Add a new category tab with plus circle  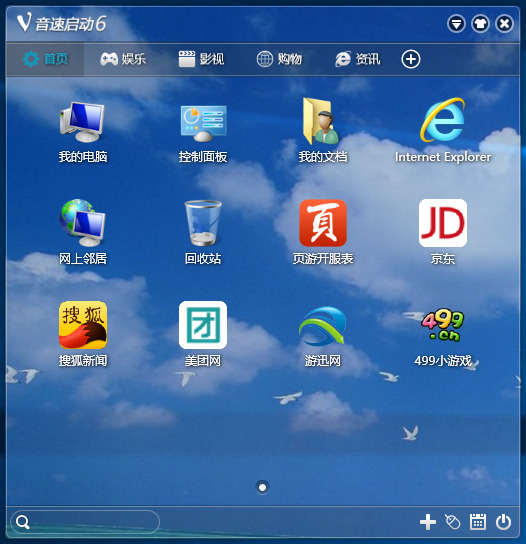point(411,59)
